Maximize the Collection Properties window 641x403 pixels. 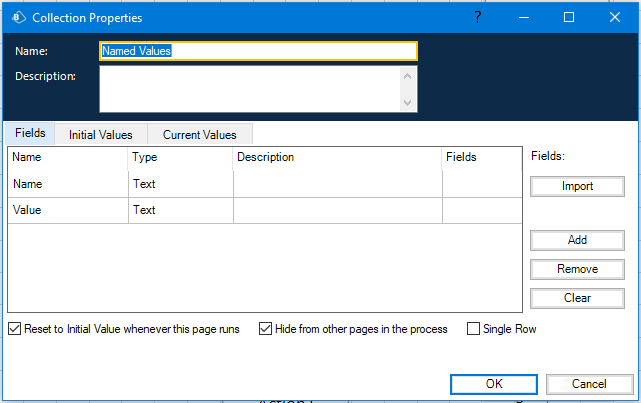point(568,17)
